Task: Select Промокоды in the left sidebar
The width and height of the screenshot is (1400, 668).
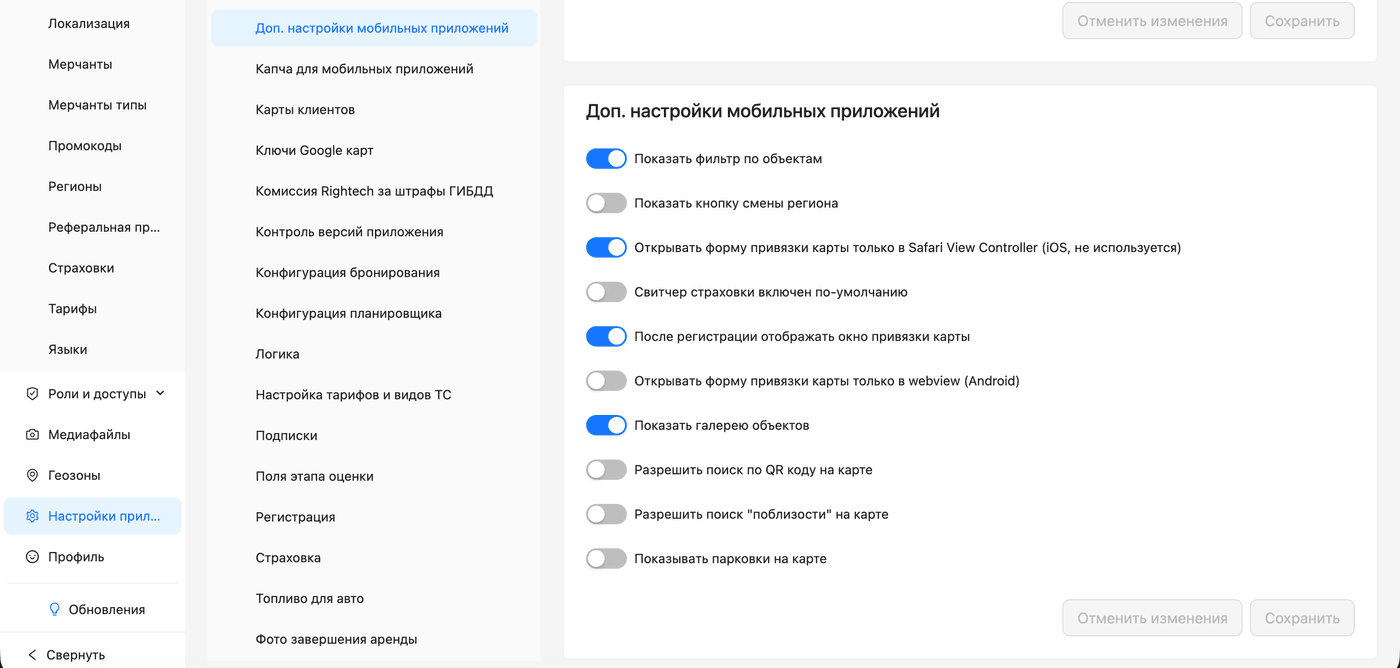Action: coord(85,146)
